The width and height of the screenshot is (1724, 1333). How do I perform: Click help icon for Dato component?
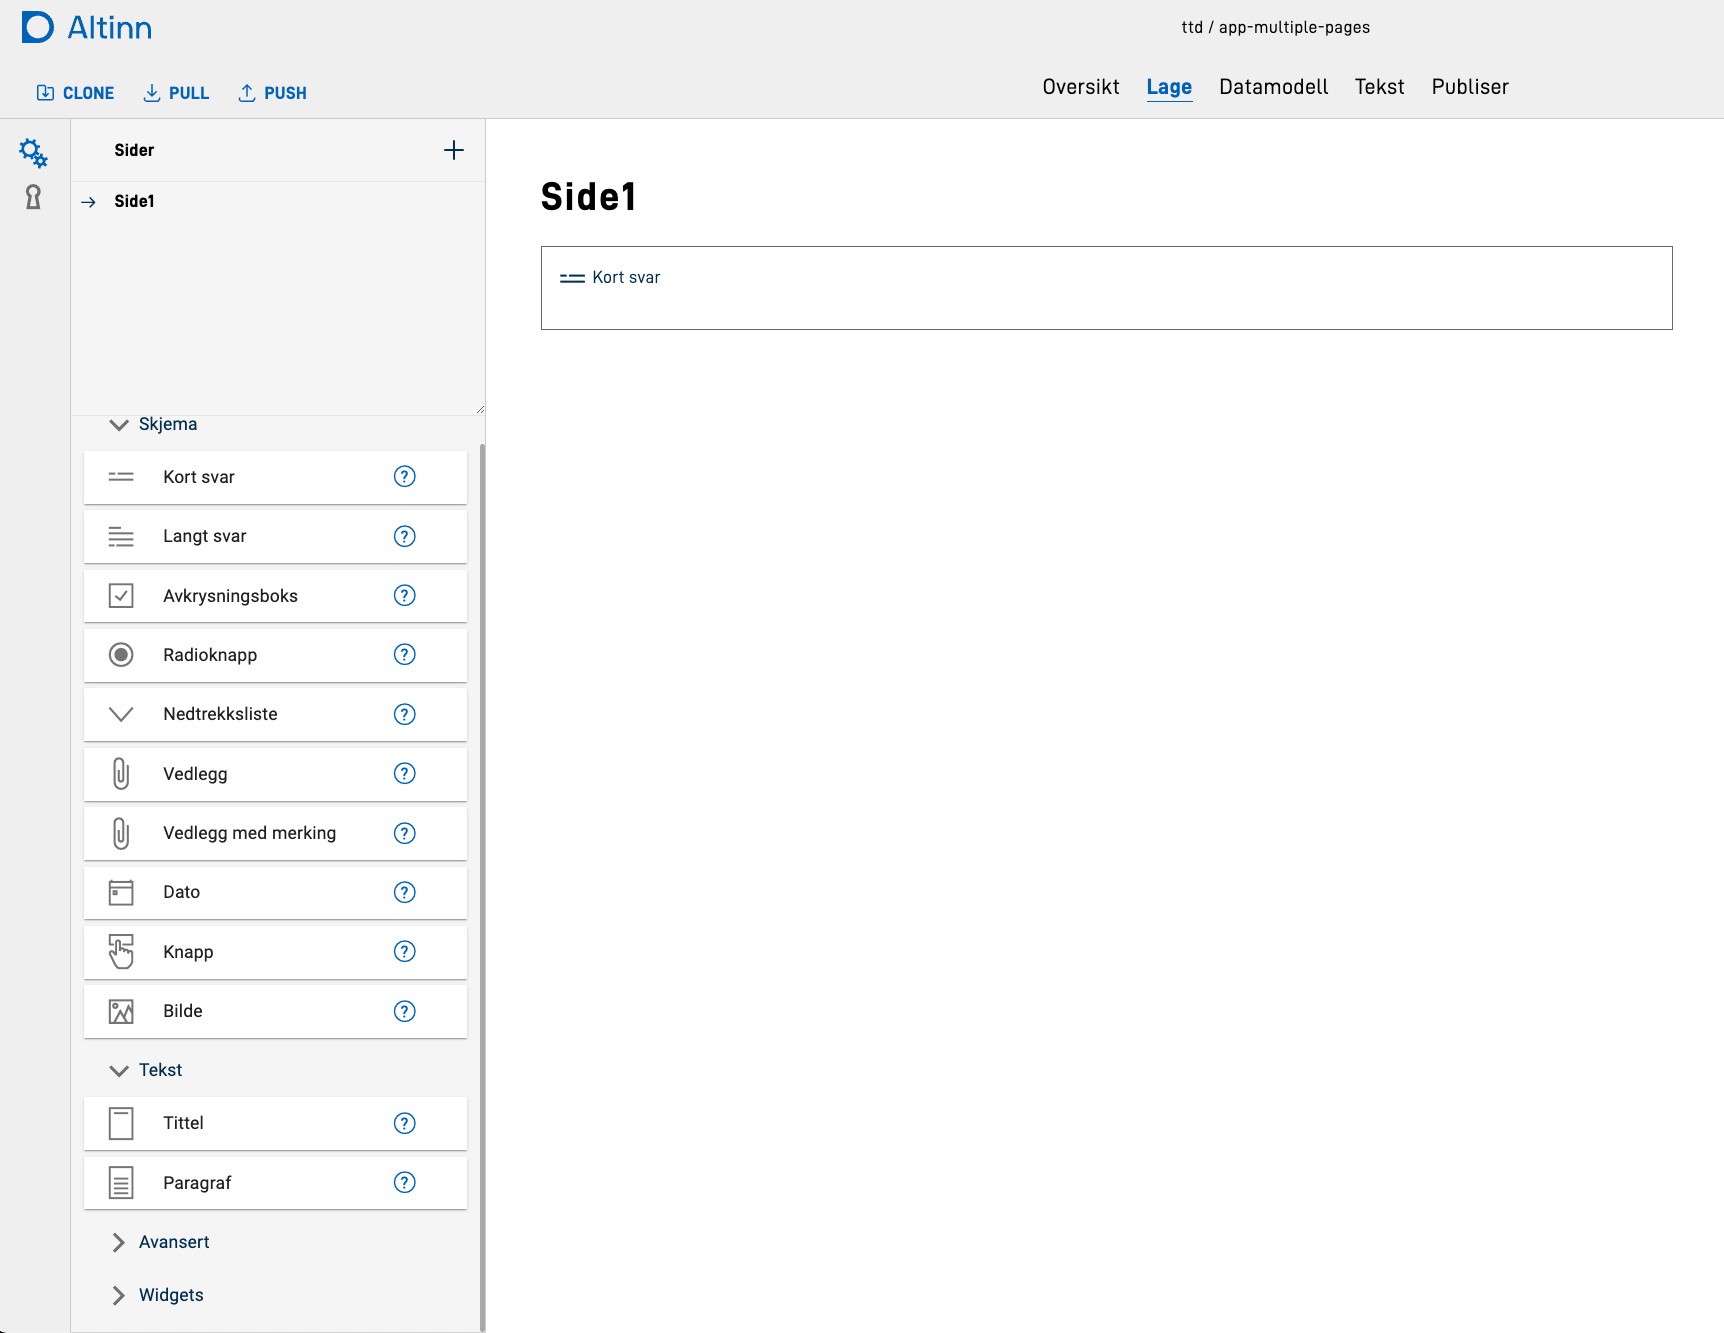(404, 892)
